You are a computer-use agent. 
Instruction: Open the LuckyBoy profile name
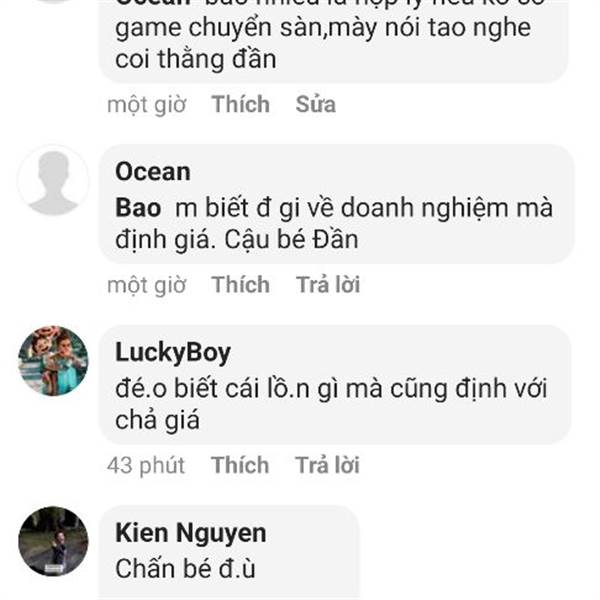point(173,353)
